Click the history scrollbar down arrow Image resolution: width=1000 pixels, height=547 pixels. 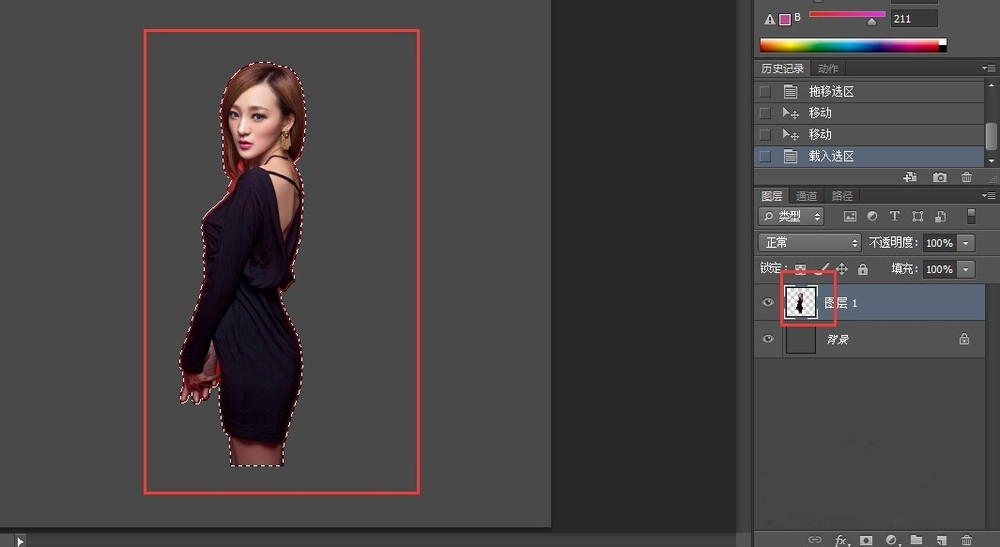tap(991, 162)
